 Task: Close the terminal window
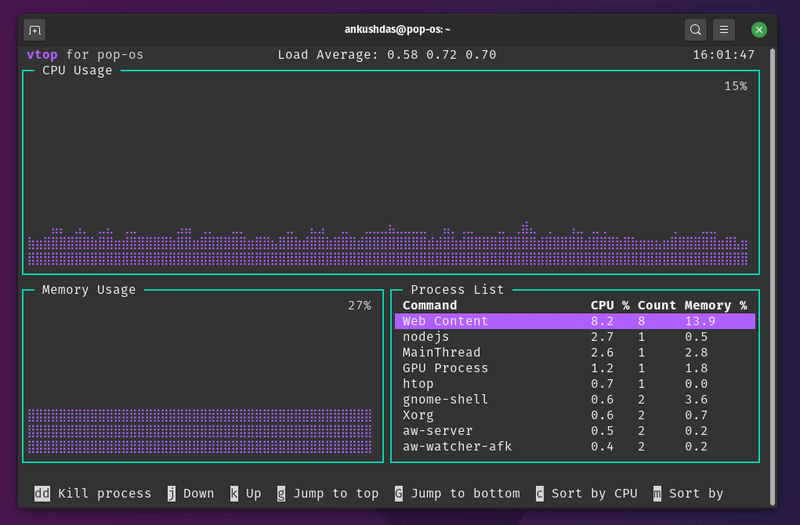[x=759, y=30]
